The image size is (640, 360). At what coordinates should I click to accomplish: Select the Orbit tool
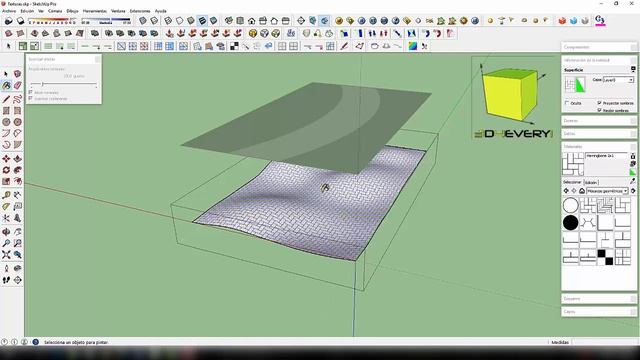(x=6, y=232)
